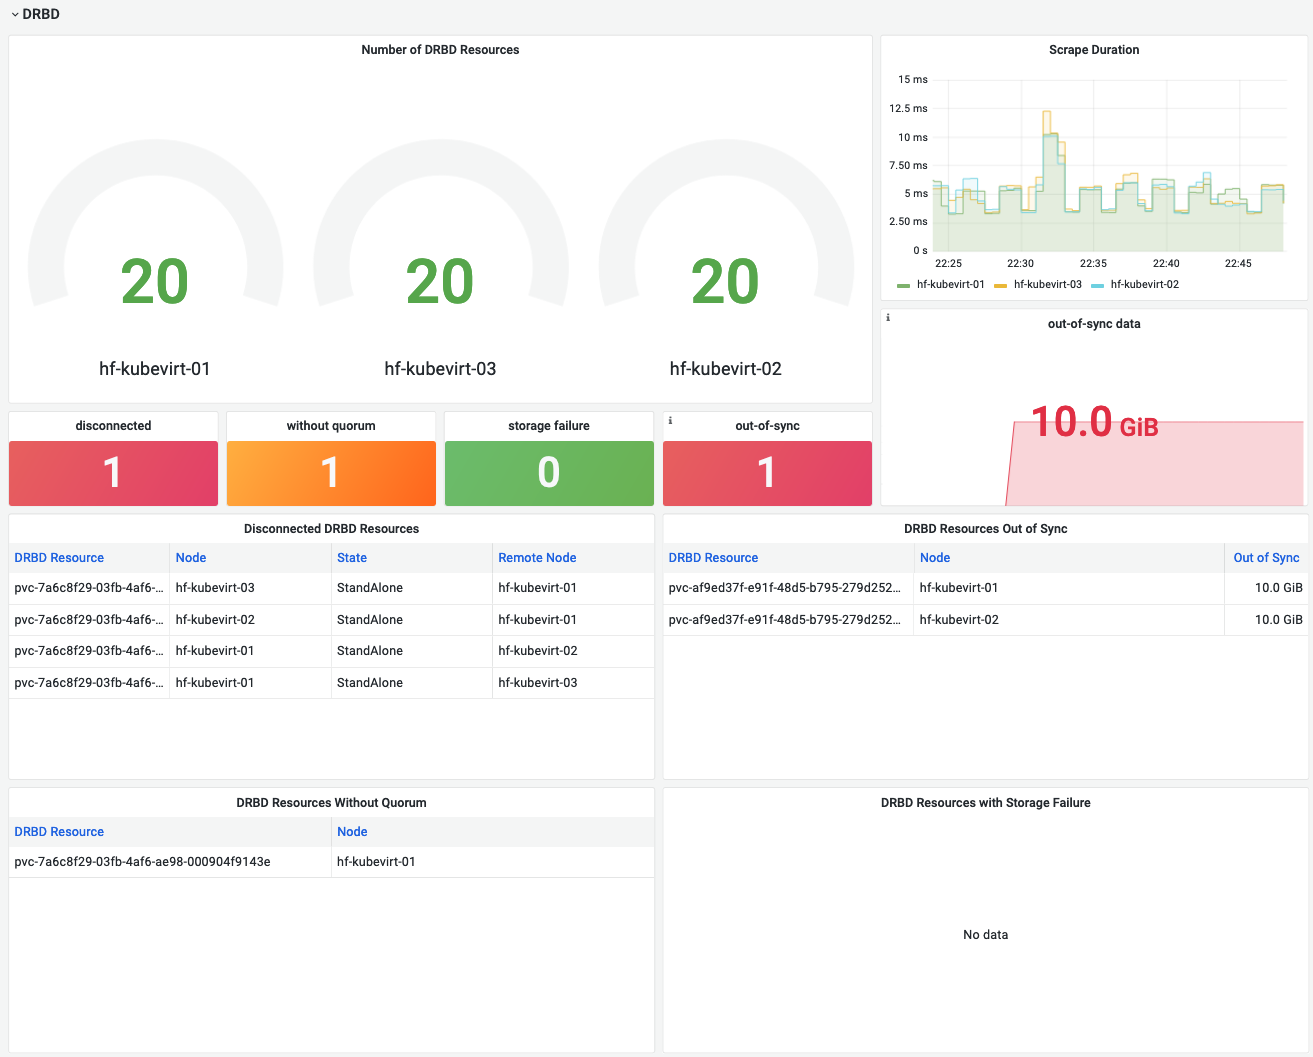Open the out-of-sync stat info icon
The image size is (1313, 1057).
pos(670,421)
